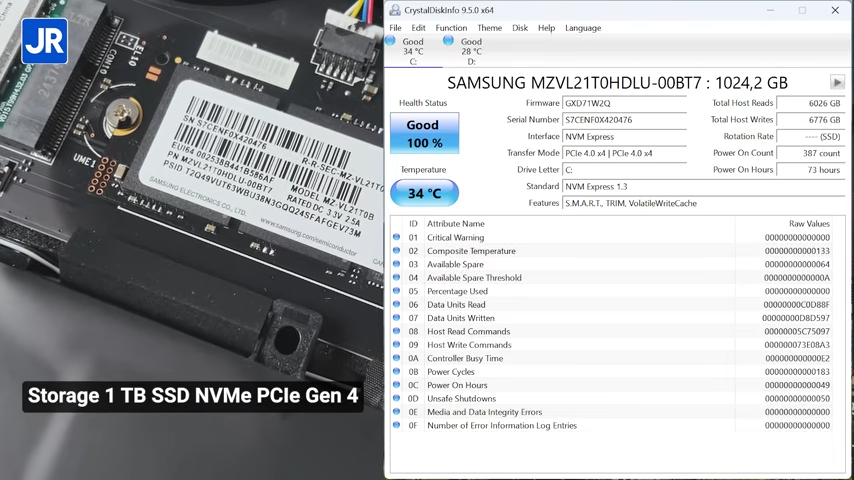Select the Unsafe Shutdowns attribute name
Image resolution: width=854 pixels, height=480 pixels.
point(461,399)
